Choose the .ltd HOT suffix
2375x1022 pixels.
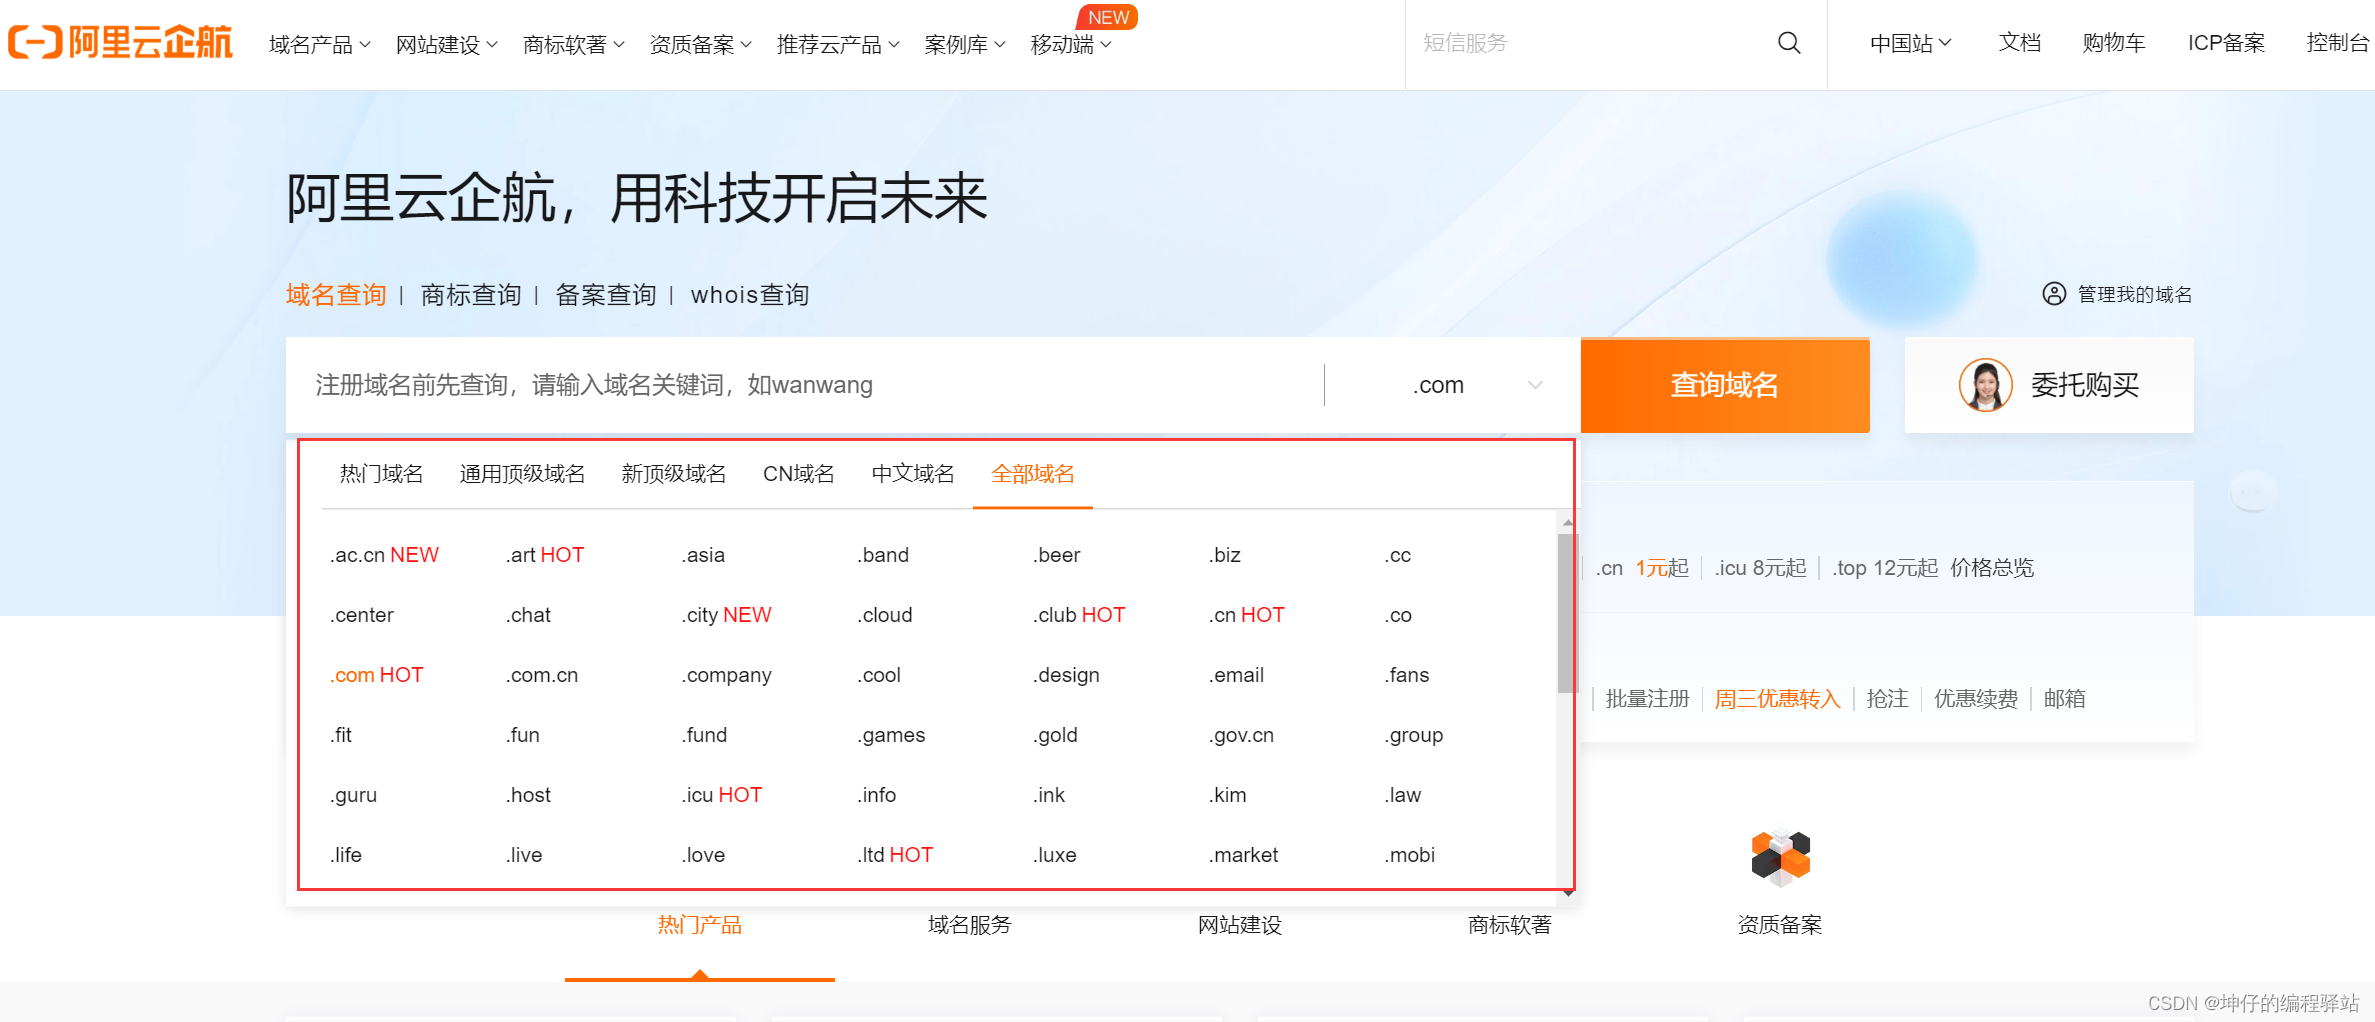click(895, 855)
